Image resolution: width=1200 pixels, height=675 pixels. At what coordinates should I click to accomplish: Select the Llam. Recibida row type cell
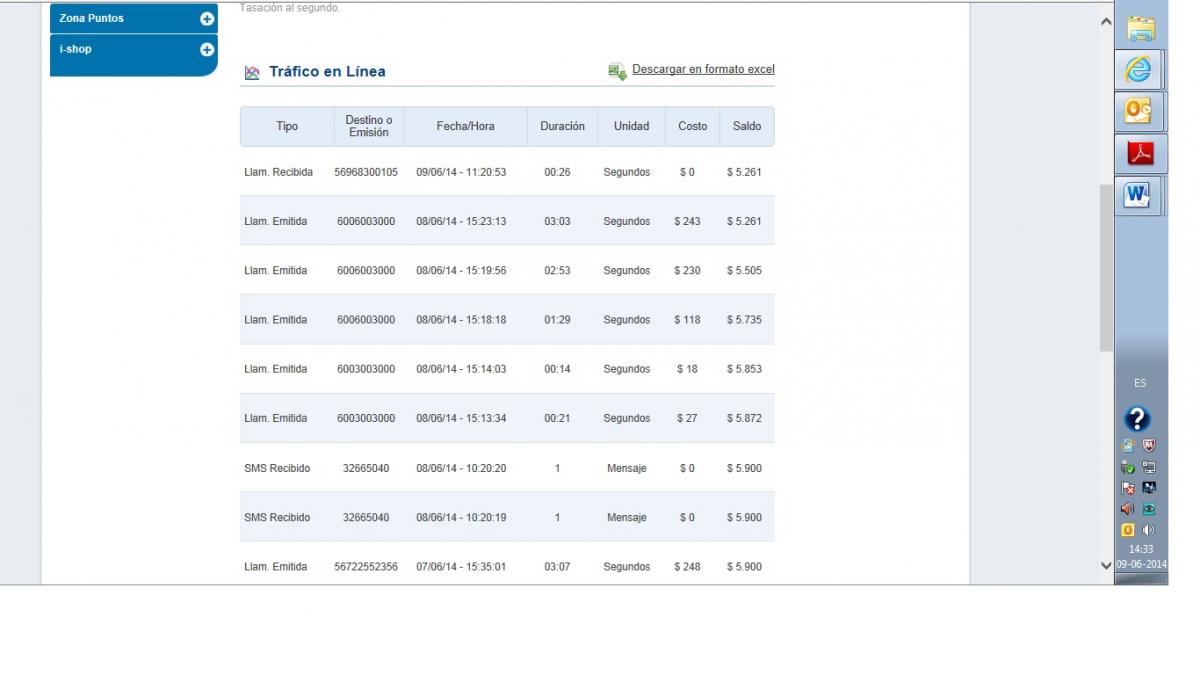[279, 172]
